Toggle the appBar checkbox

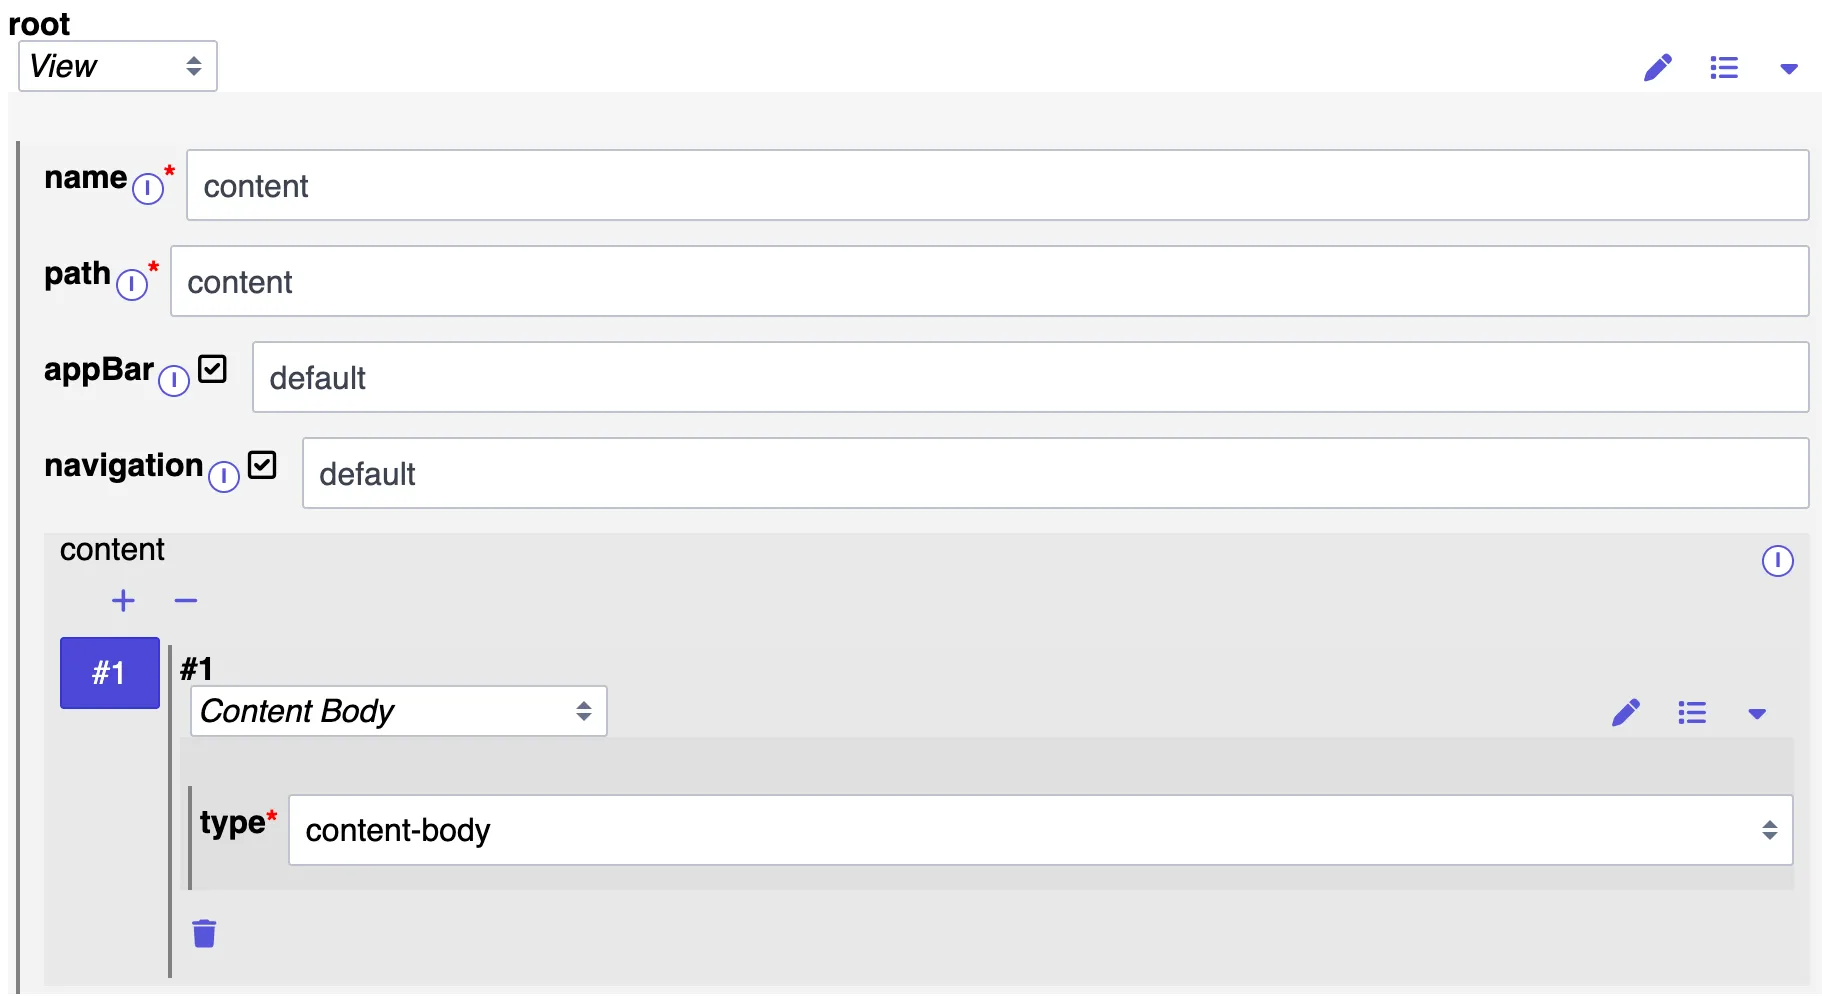click(212, 369)
